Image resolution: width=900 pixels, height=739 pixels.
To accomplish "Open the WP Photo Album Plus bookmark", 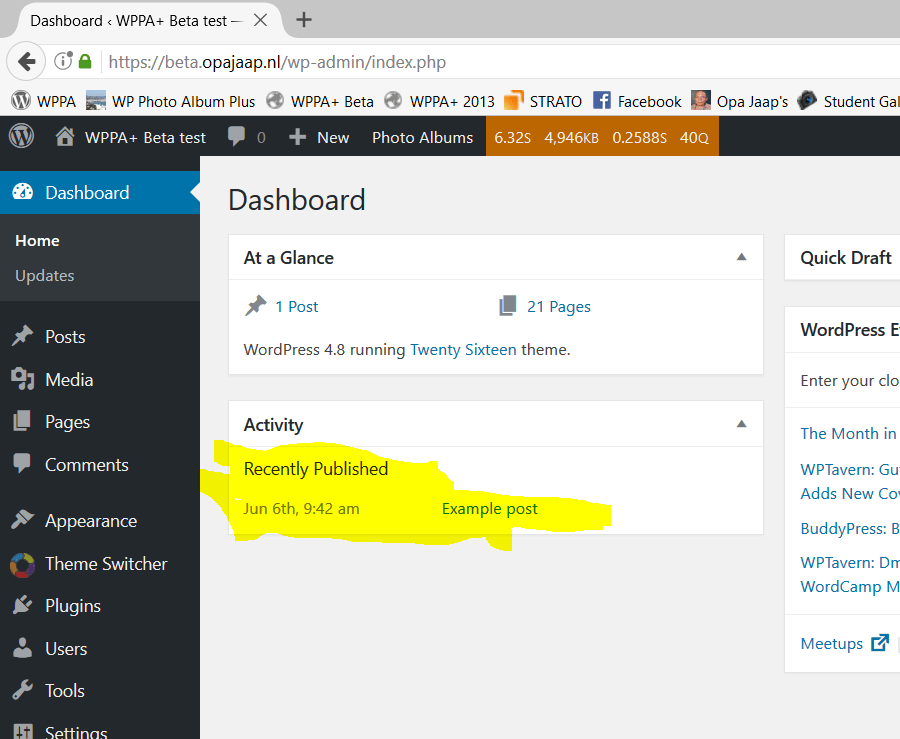I will (170, 101).
